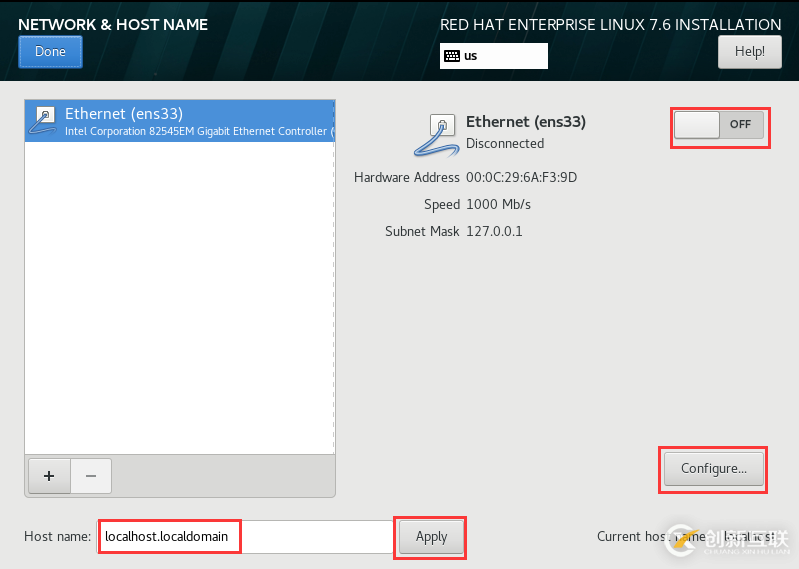This screenshot has width=799, height=569.
Task: Click the Disconnected status text
Action: click(x=505, y=144)
